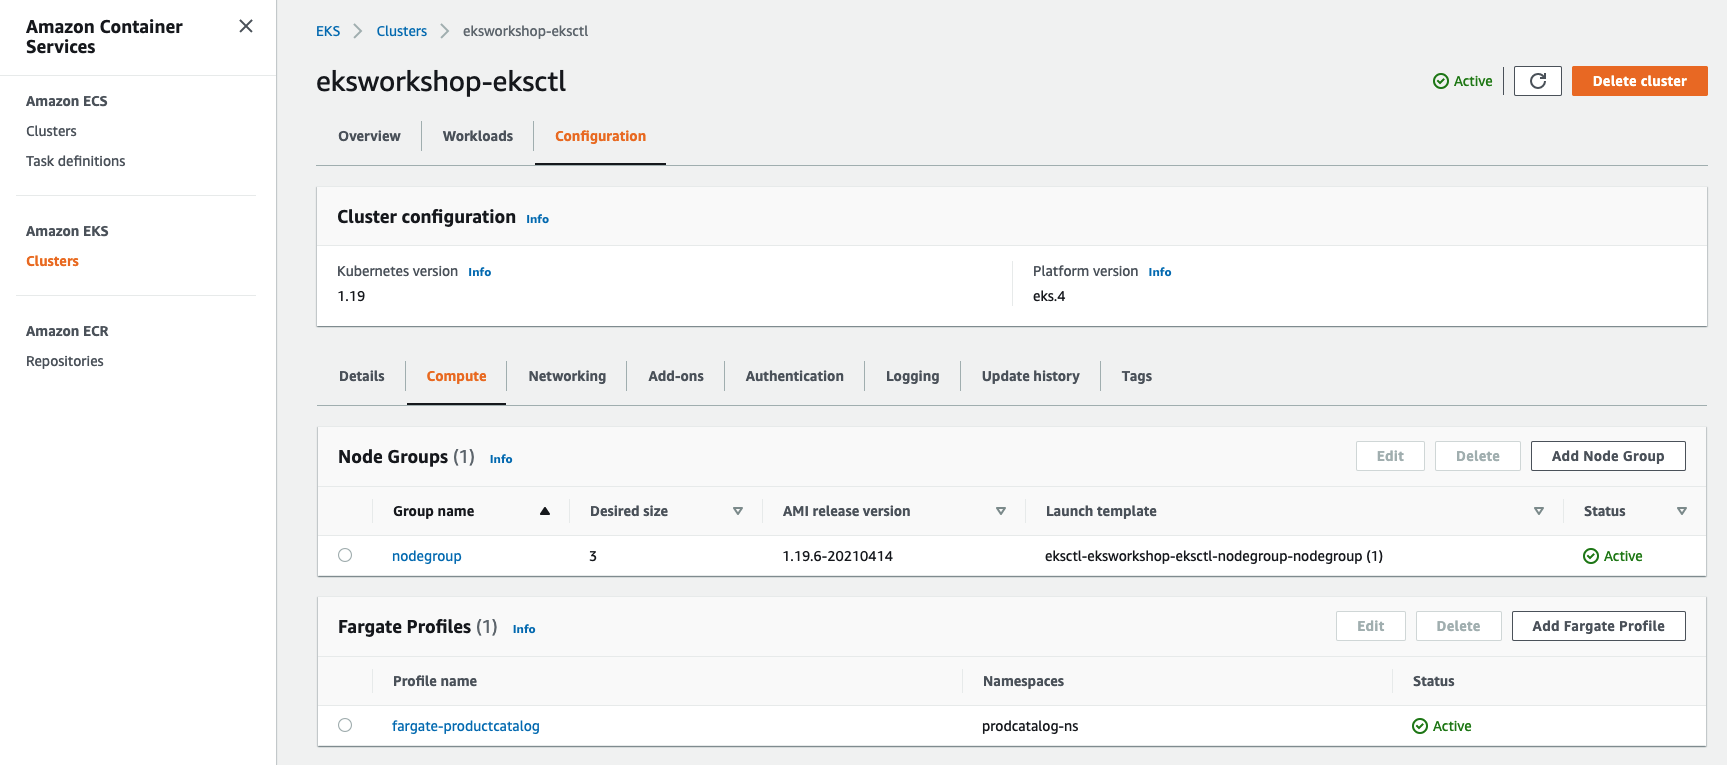The height and width of the screenshot is (765, 1727).
Task: Close the Amazon Container Services sidebar
Action: 246,26
